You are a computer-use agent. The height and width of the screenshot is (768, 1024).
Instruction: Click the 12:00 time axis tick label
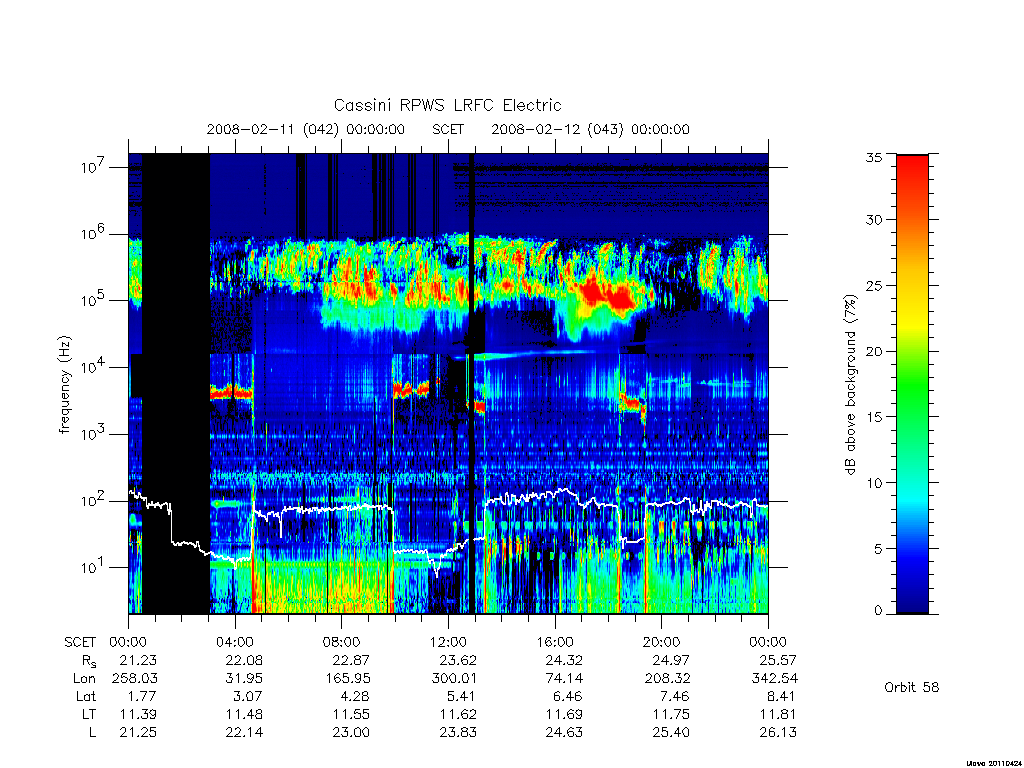click(449, 643)
